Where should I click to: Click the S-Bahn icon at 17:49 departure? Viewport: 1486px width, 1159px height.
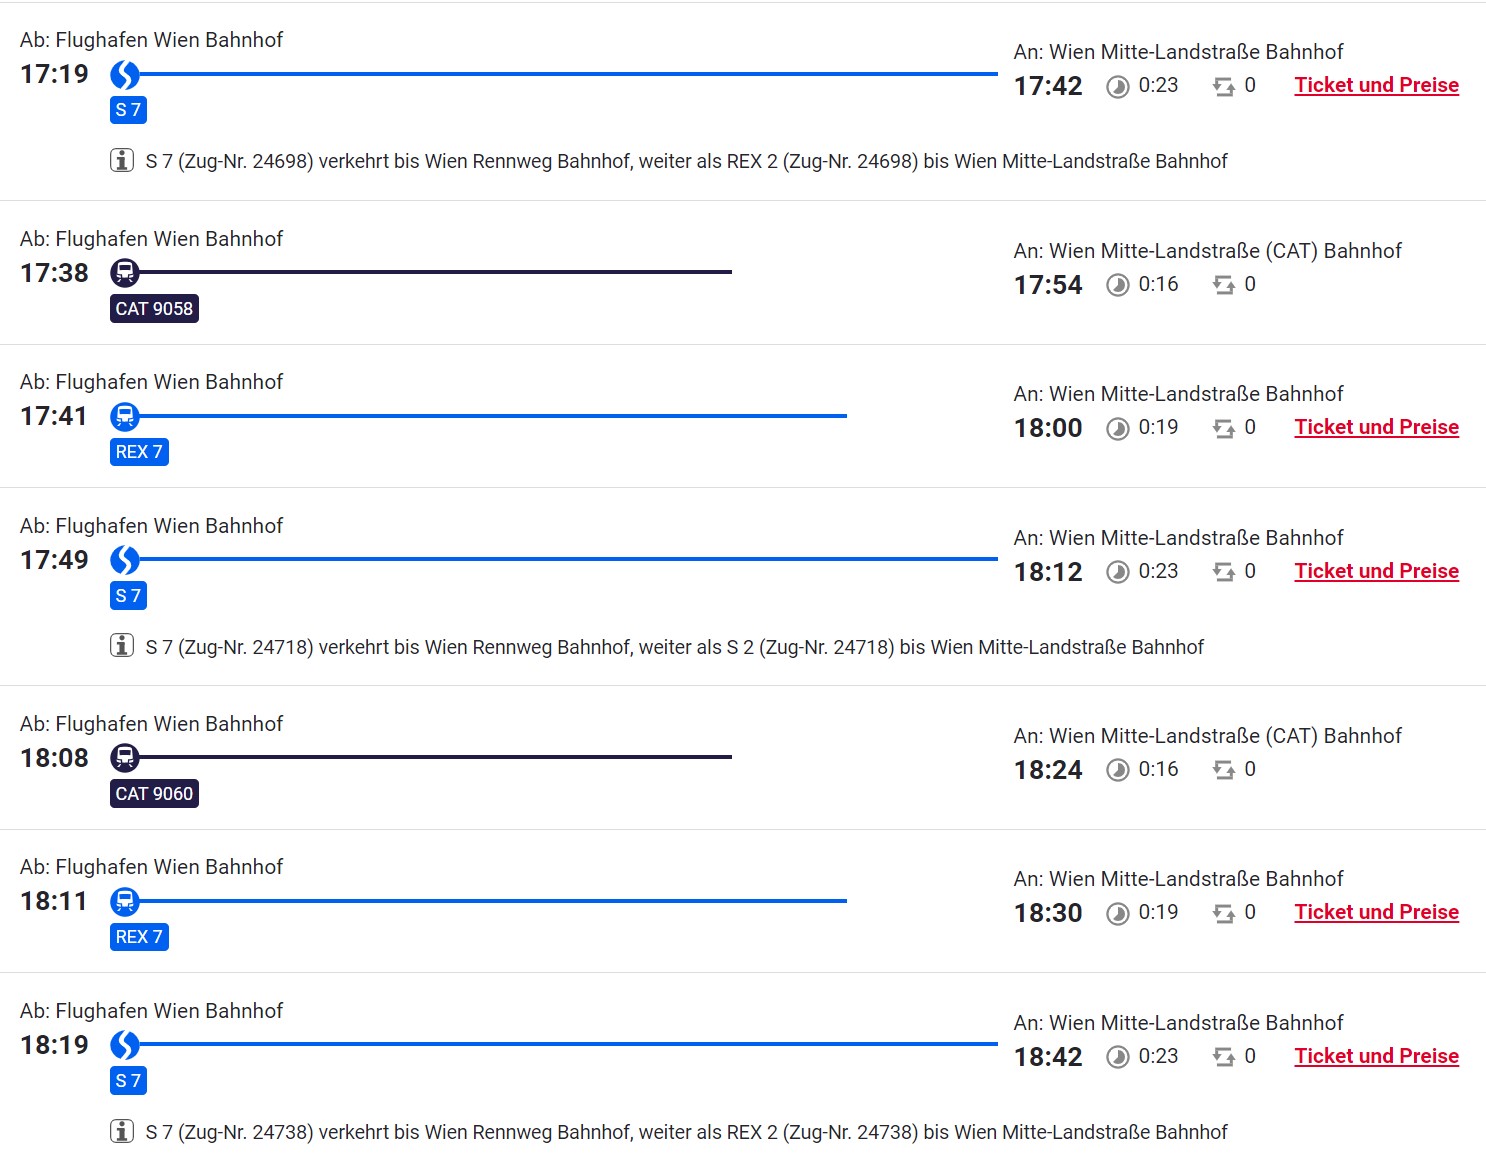point(125,560)
